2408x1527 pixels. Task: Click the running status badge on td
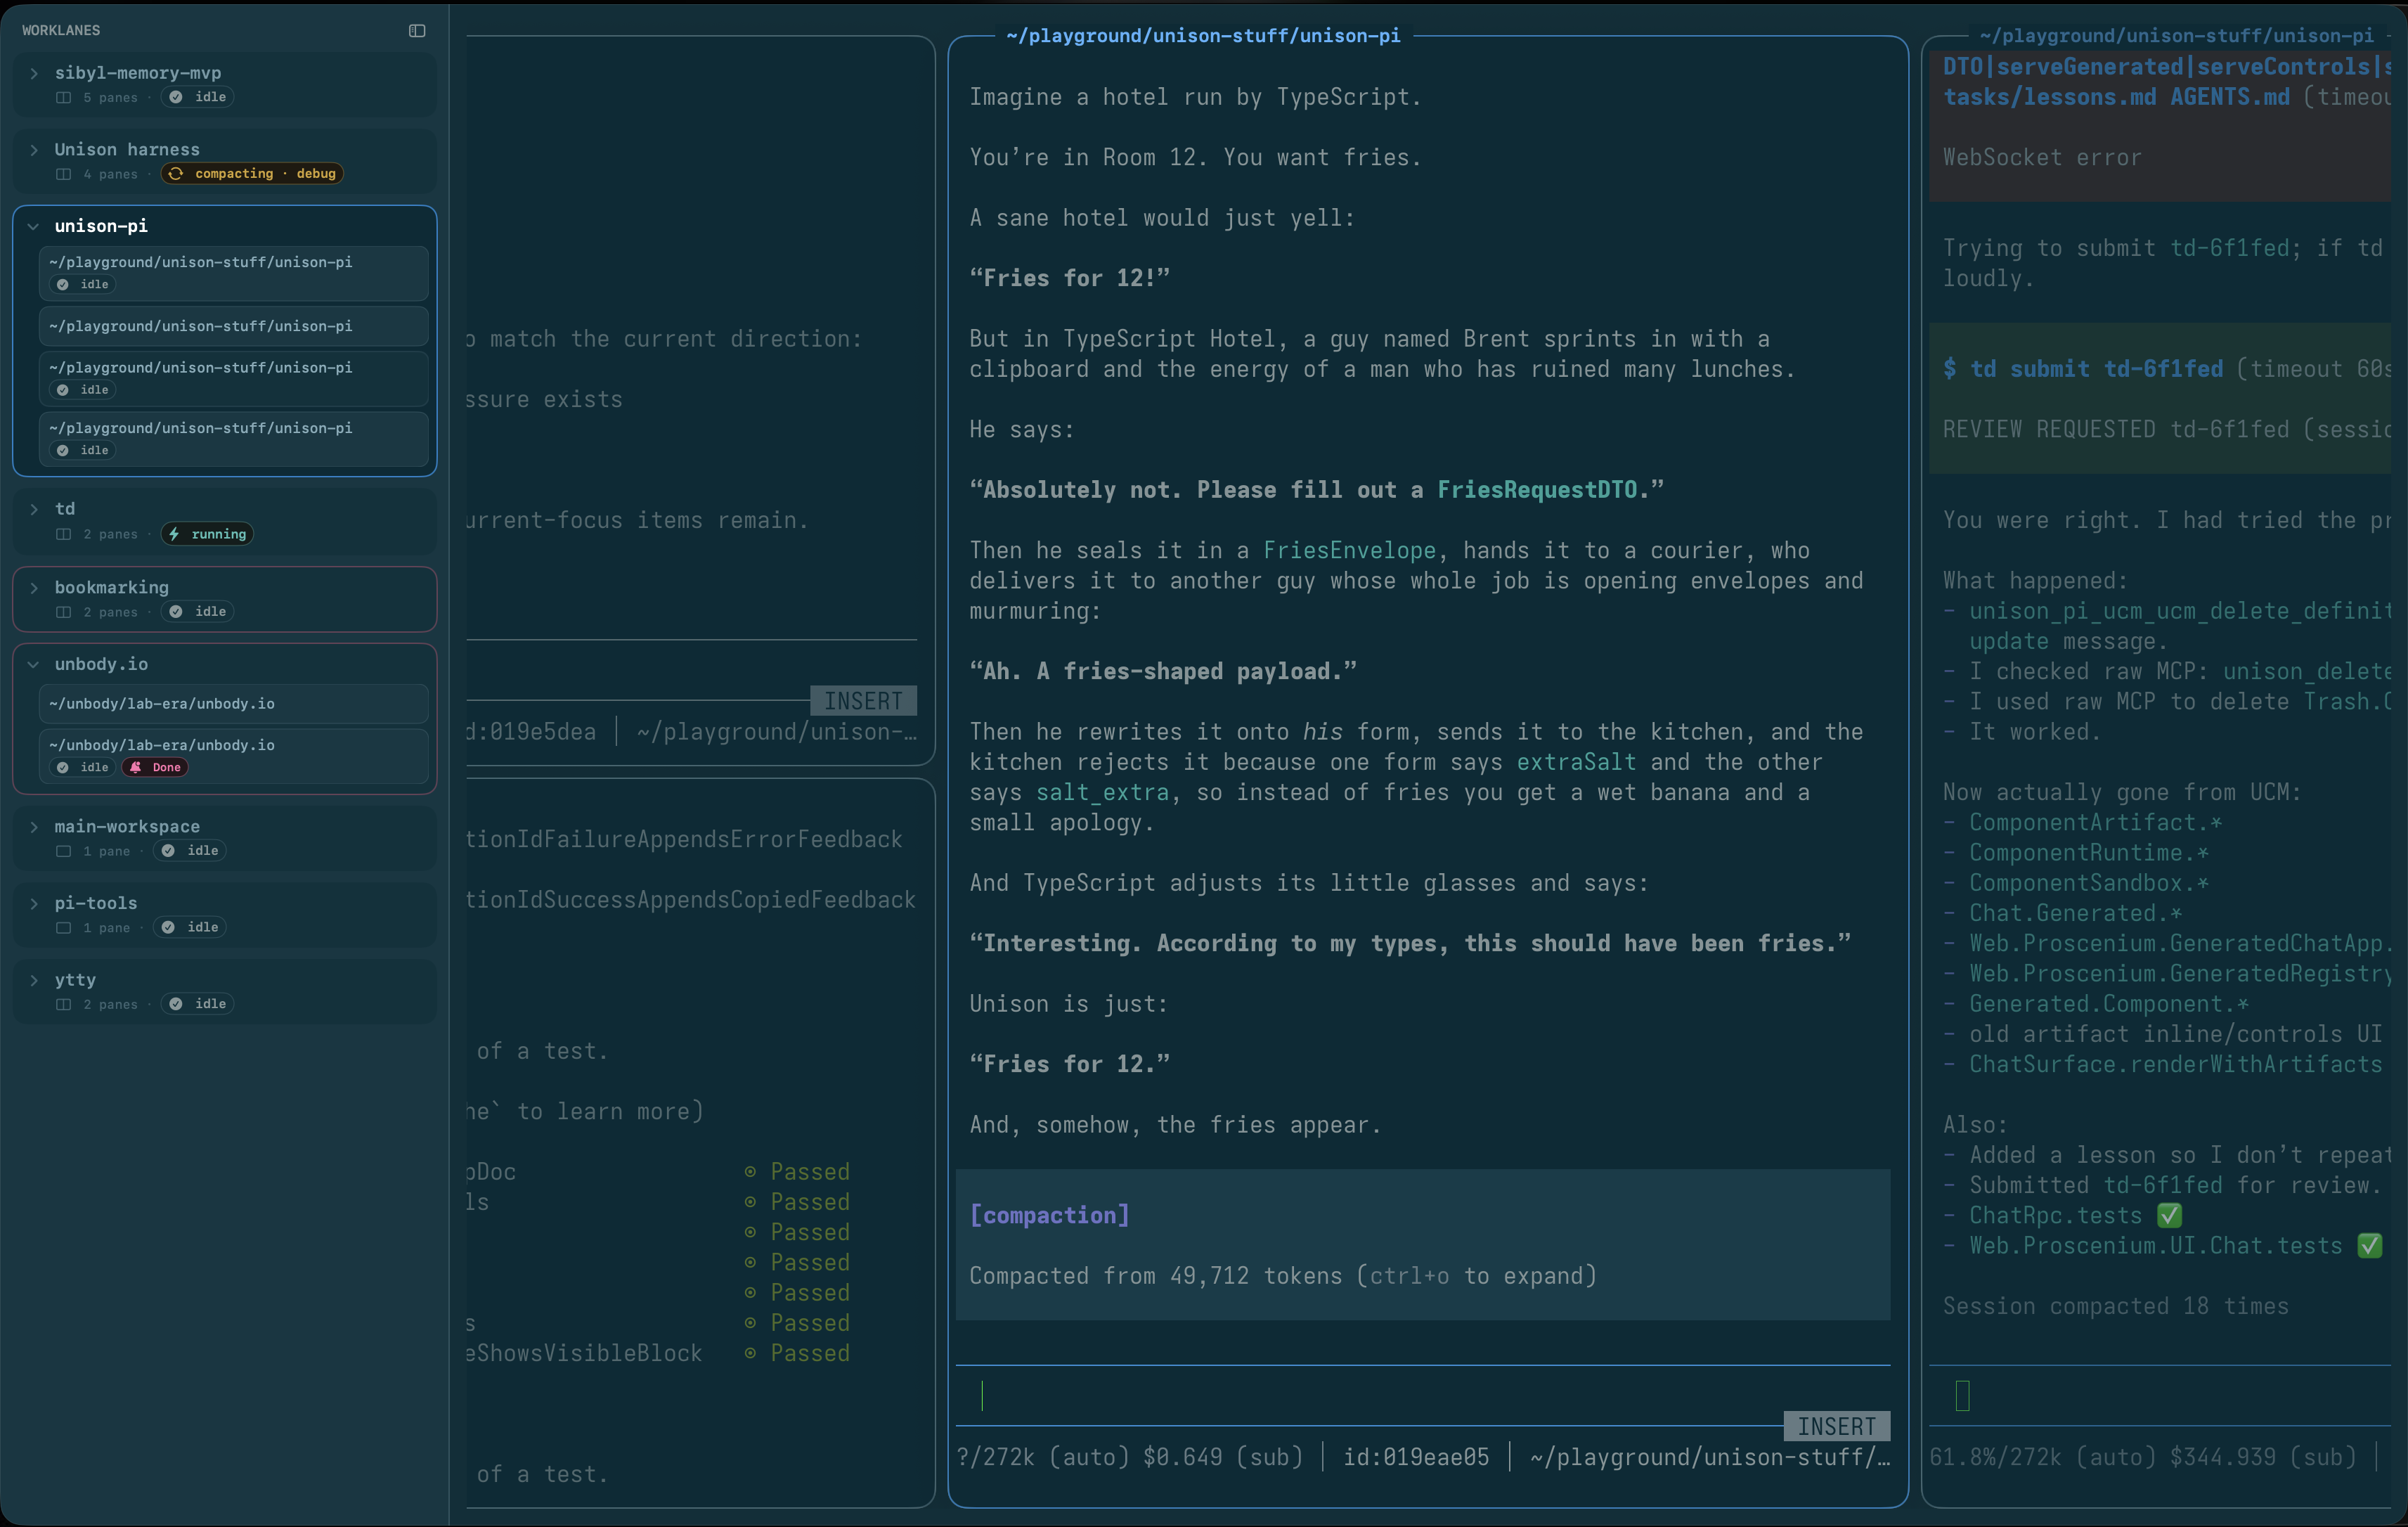pos(207,534)
